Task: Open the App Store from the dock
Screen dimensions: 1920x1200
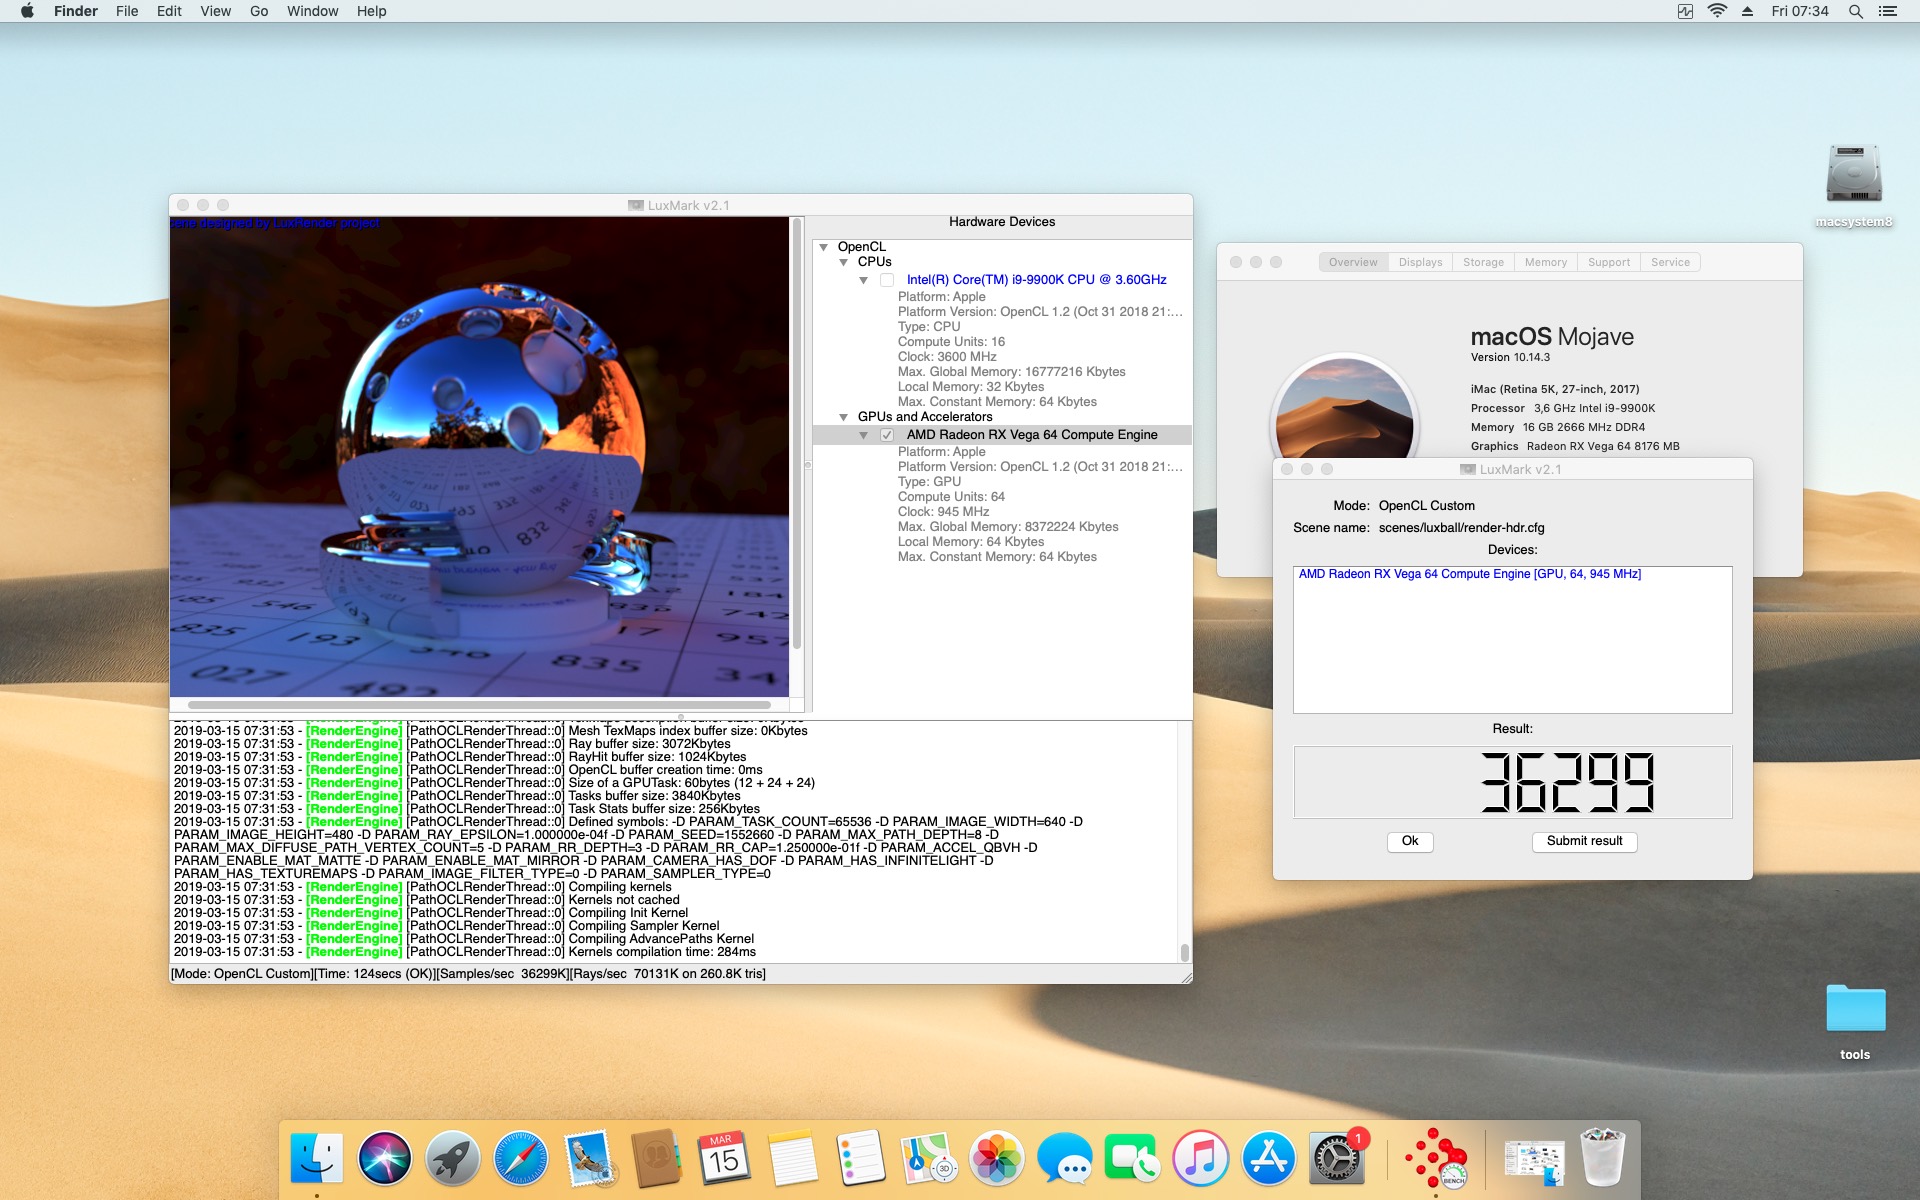Action: [x=1268, y=1159]
